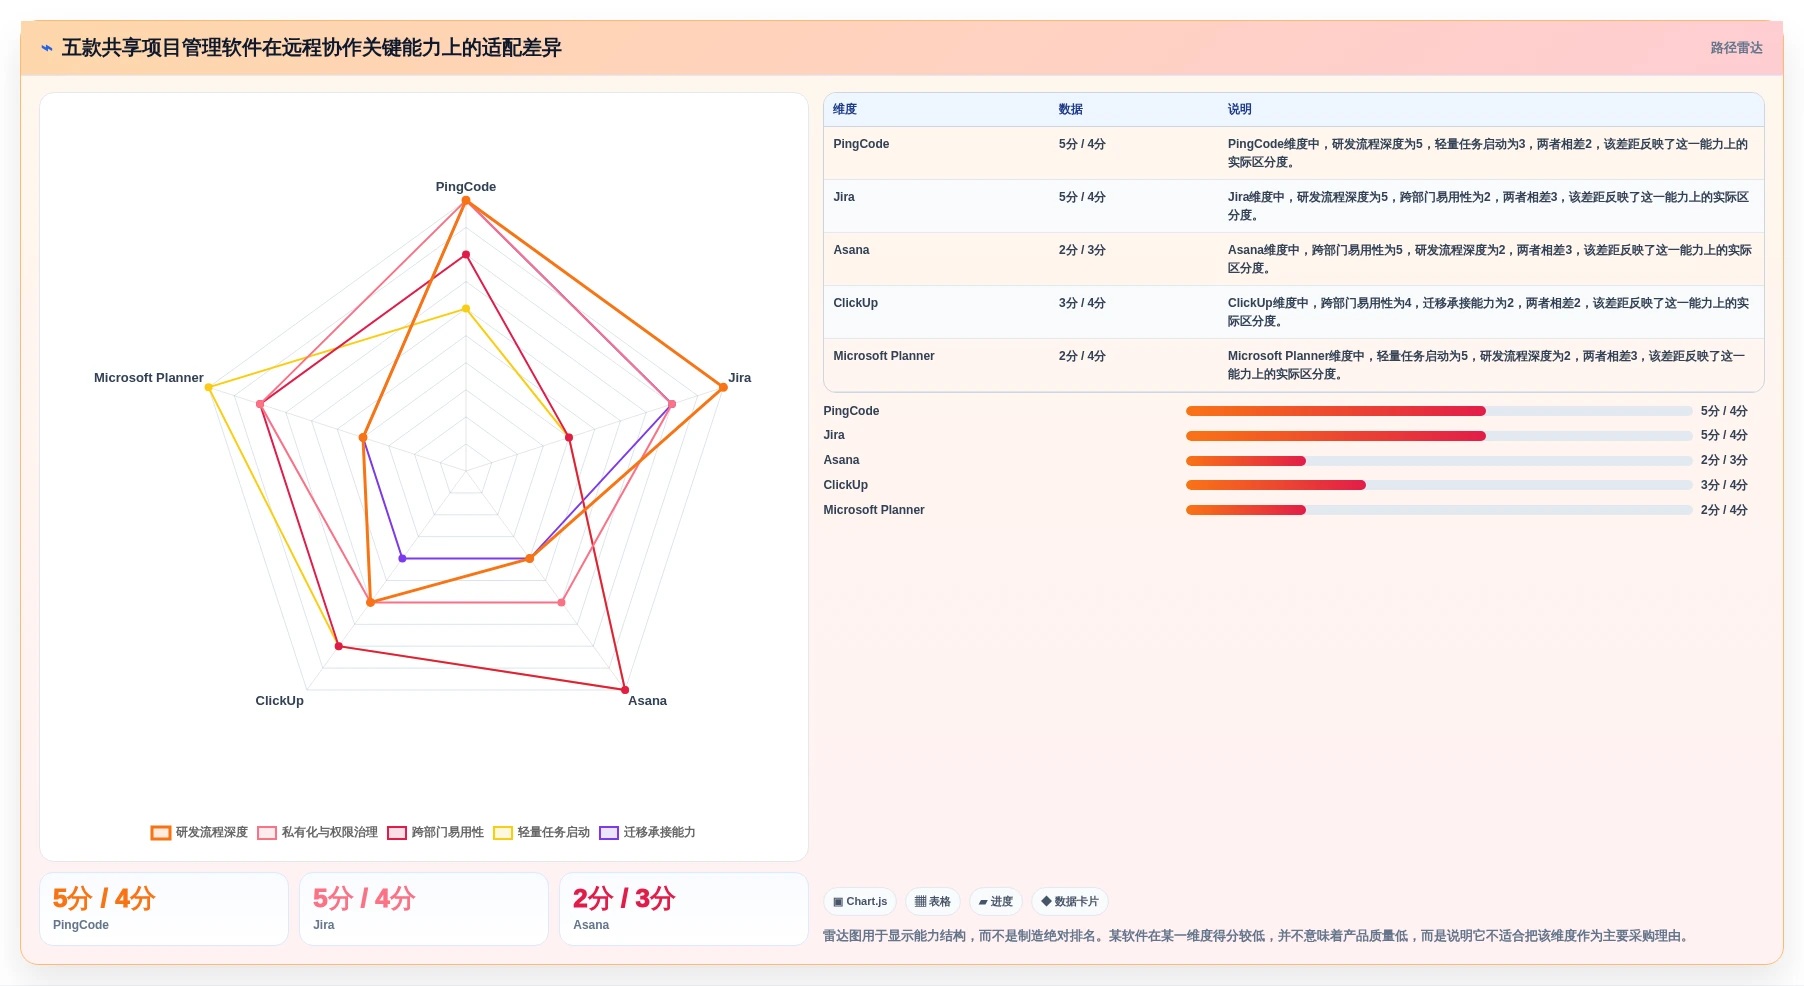Screen dimensions: 1804x986
Task: Click the 路径雷达 label in the header
Action: (x=1736, y=48)
